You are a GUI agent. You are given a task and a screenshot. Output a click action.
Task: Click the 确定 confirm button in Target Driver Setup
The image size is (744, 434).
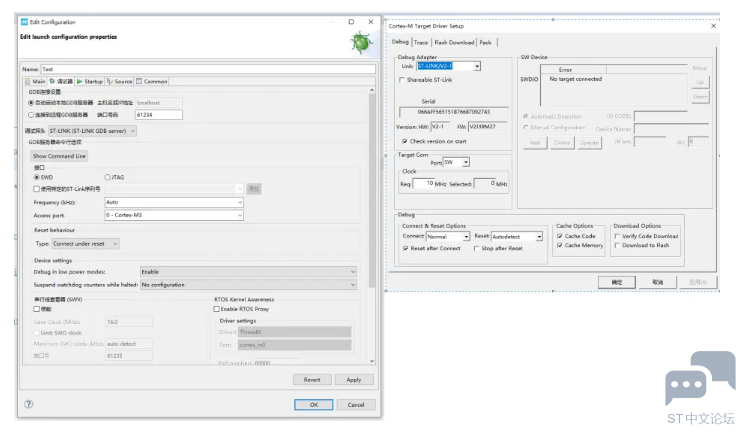(x=616, y=282)
